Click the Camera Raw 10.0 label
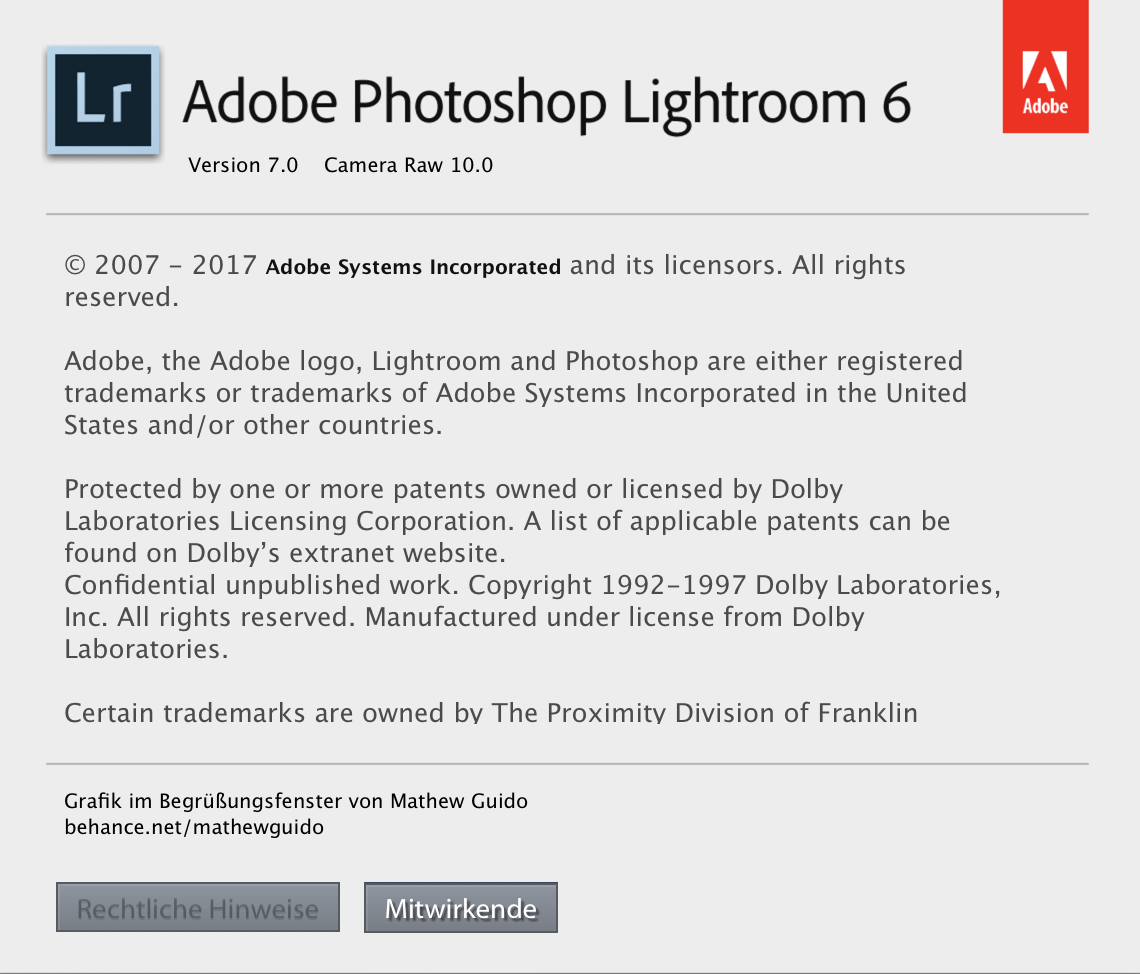This screenshot has height=974, width=1140. click(408, 165)
